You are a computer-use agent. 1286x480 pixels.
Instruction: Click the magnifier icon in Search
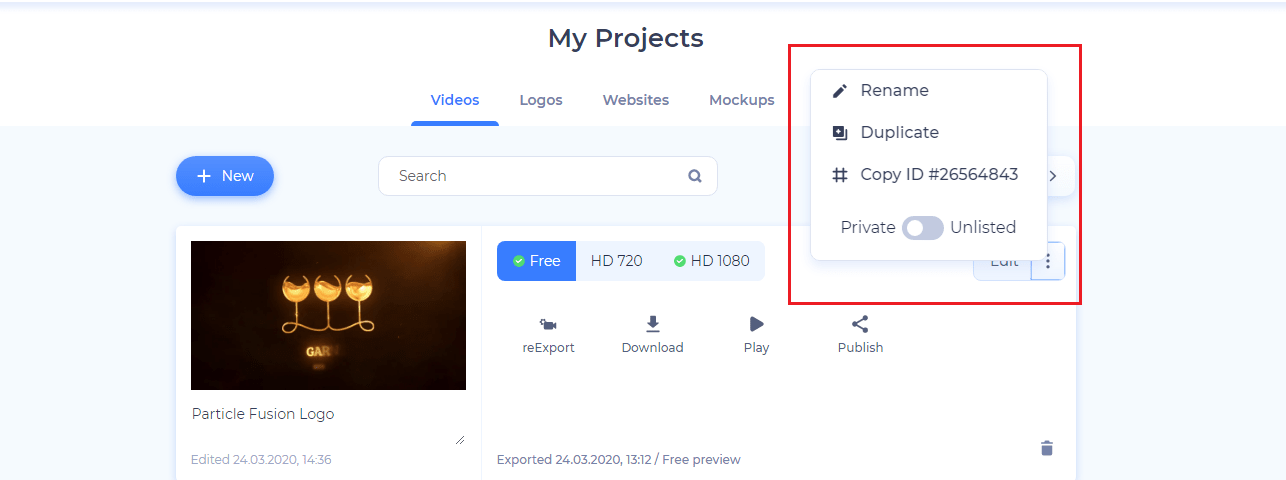pos(695,176)
